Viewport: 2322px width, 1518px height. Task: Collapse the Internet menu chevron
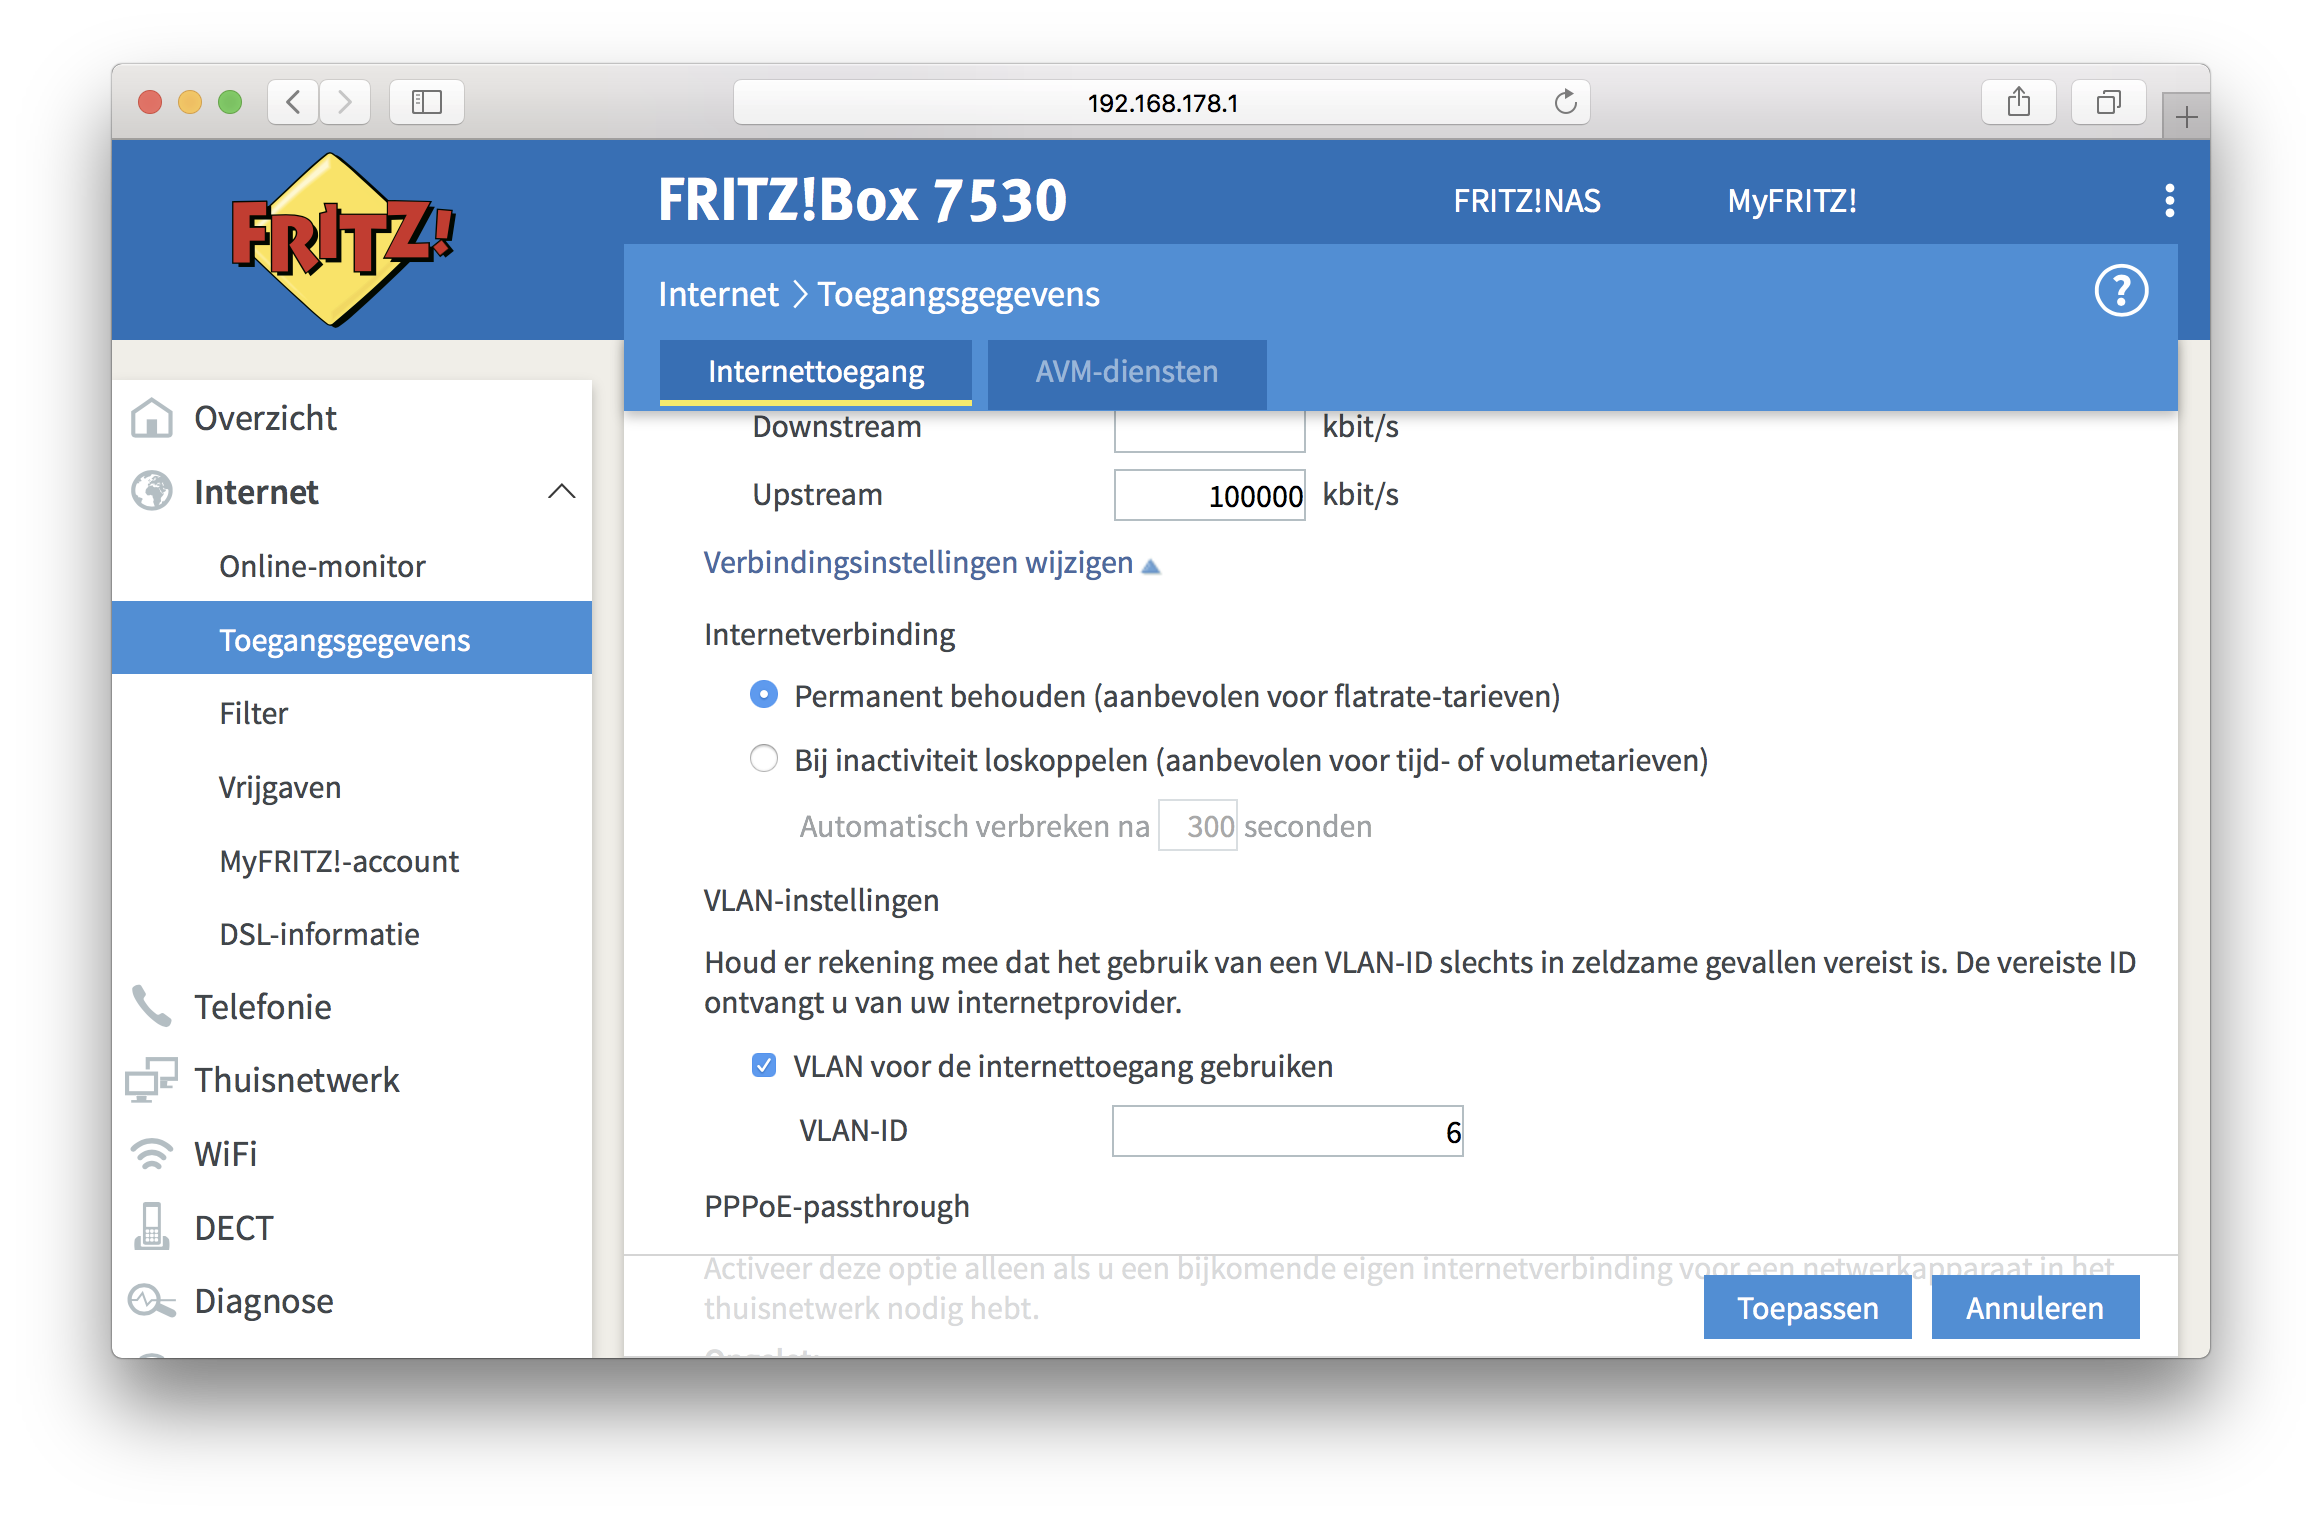tap(562, 491)
